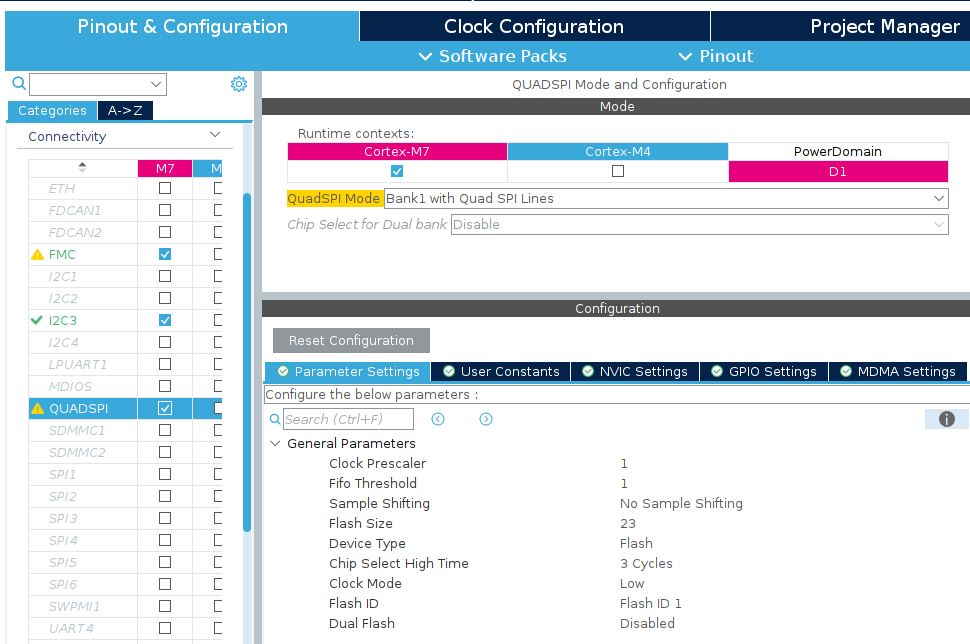The image size is (970, 644).
Task: Collapse the General Parameters group
Action: pyautogui.click(x=275, y=443)
